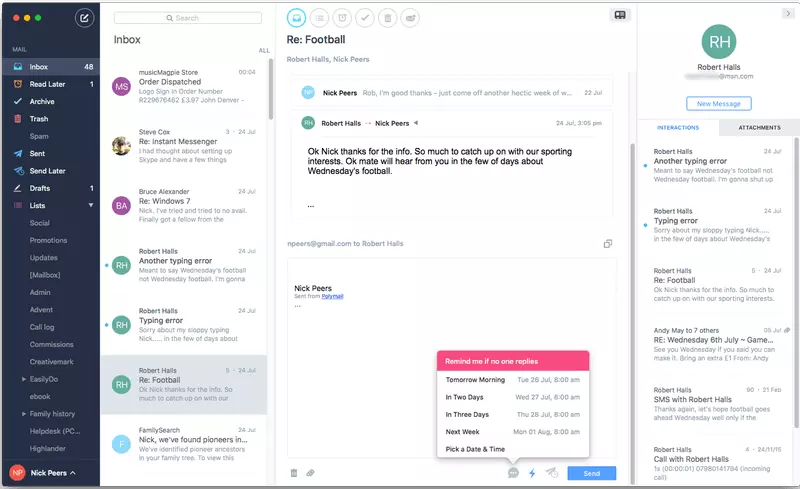Choose In Two Days reminder option

pos(513,397)
